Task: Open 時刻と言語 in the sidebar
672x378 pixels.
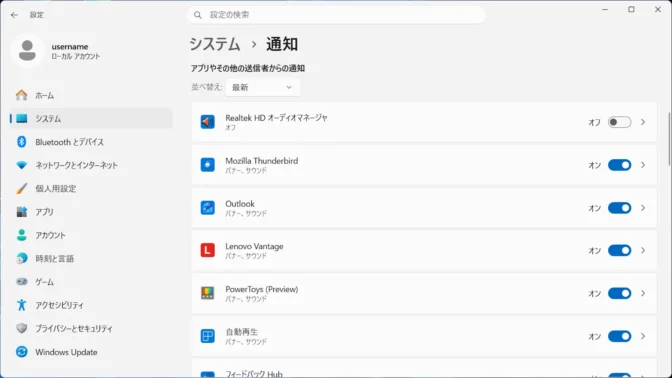Action: [x=91, y=258]
